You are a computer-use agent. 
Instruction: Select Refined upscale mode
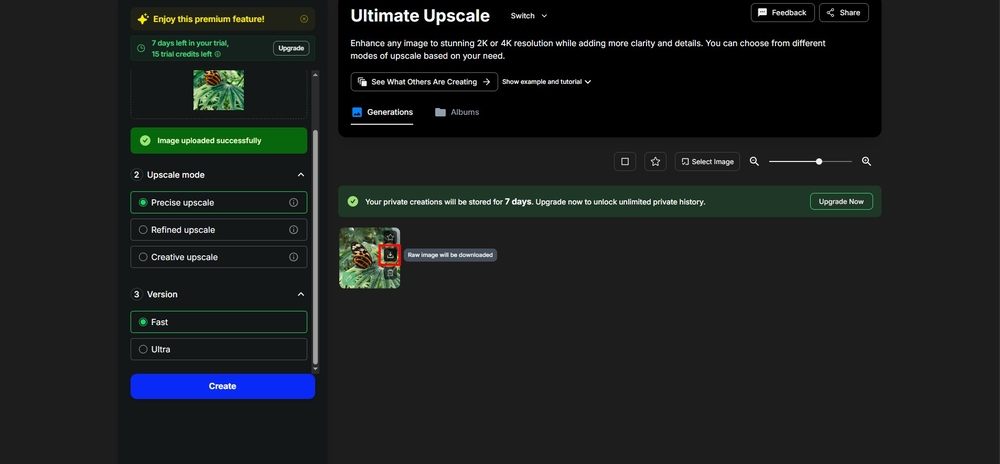(x=219, y=230)
